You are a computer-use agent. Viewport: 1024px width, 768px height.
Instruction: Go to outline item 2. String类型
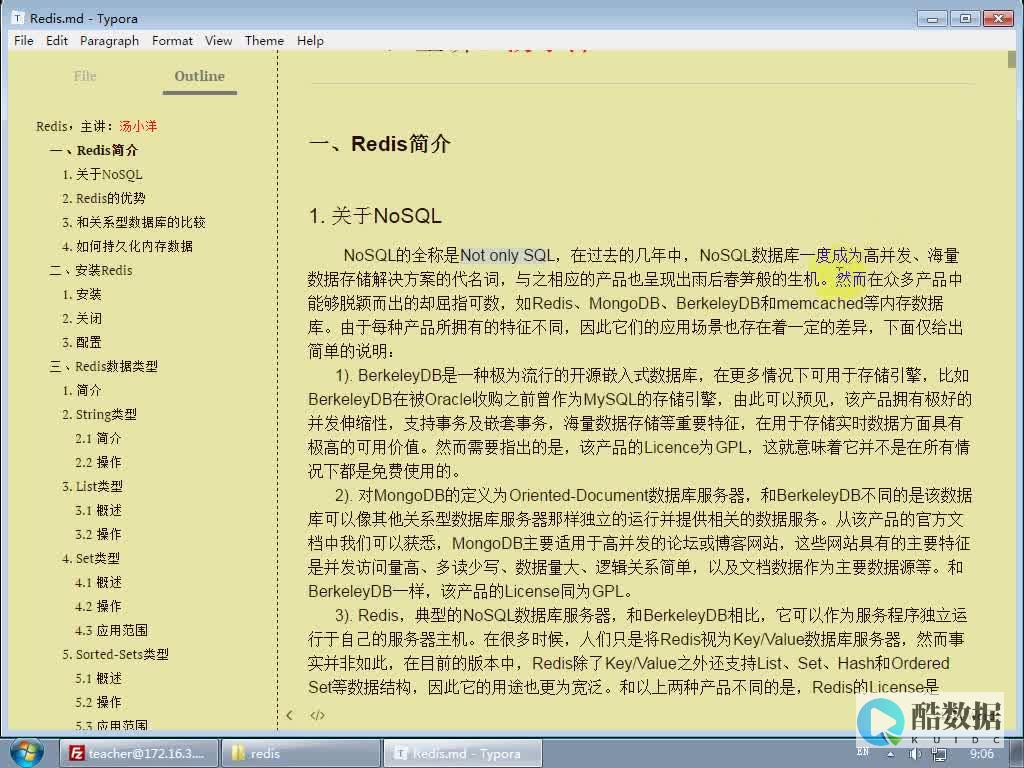pyautogui.click(x=100, y=415)
